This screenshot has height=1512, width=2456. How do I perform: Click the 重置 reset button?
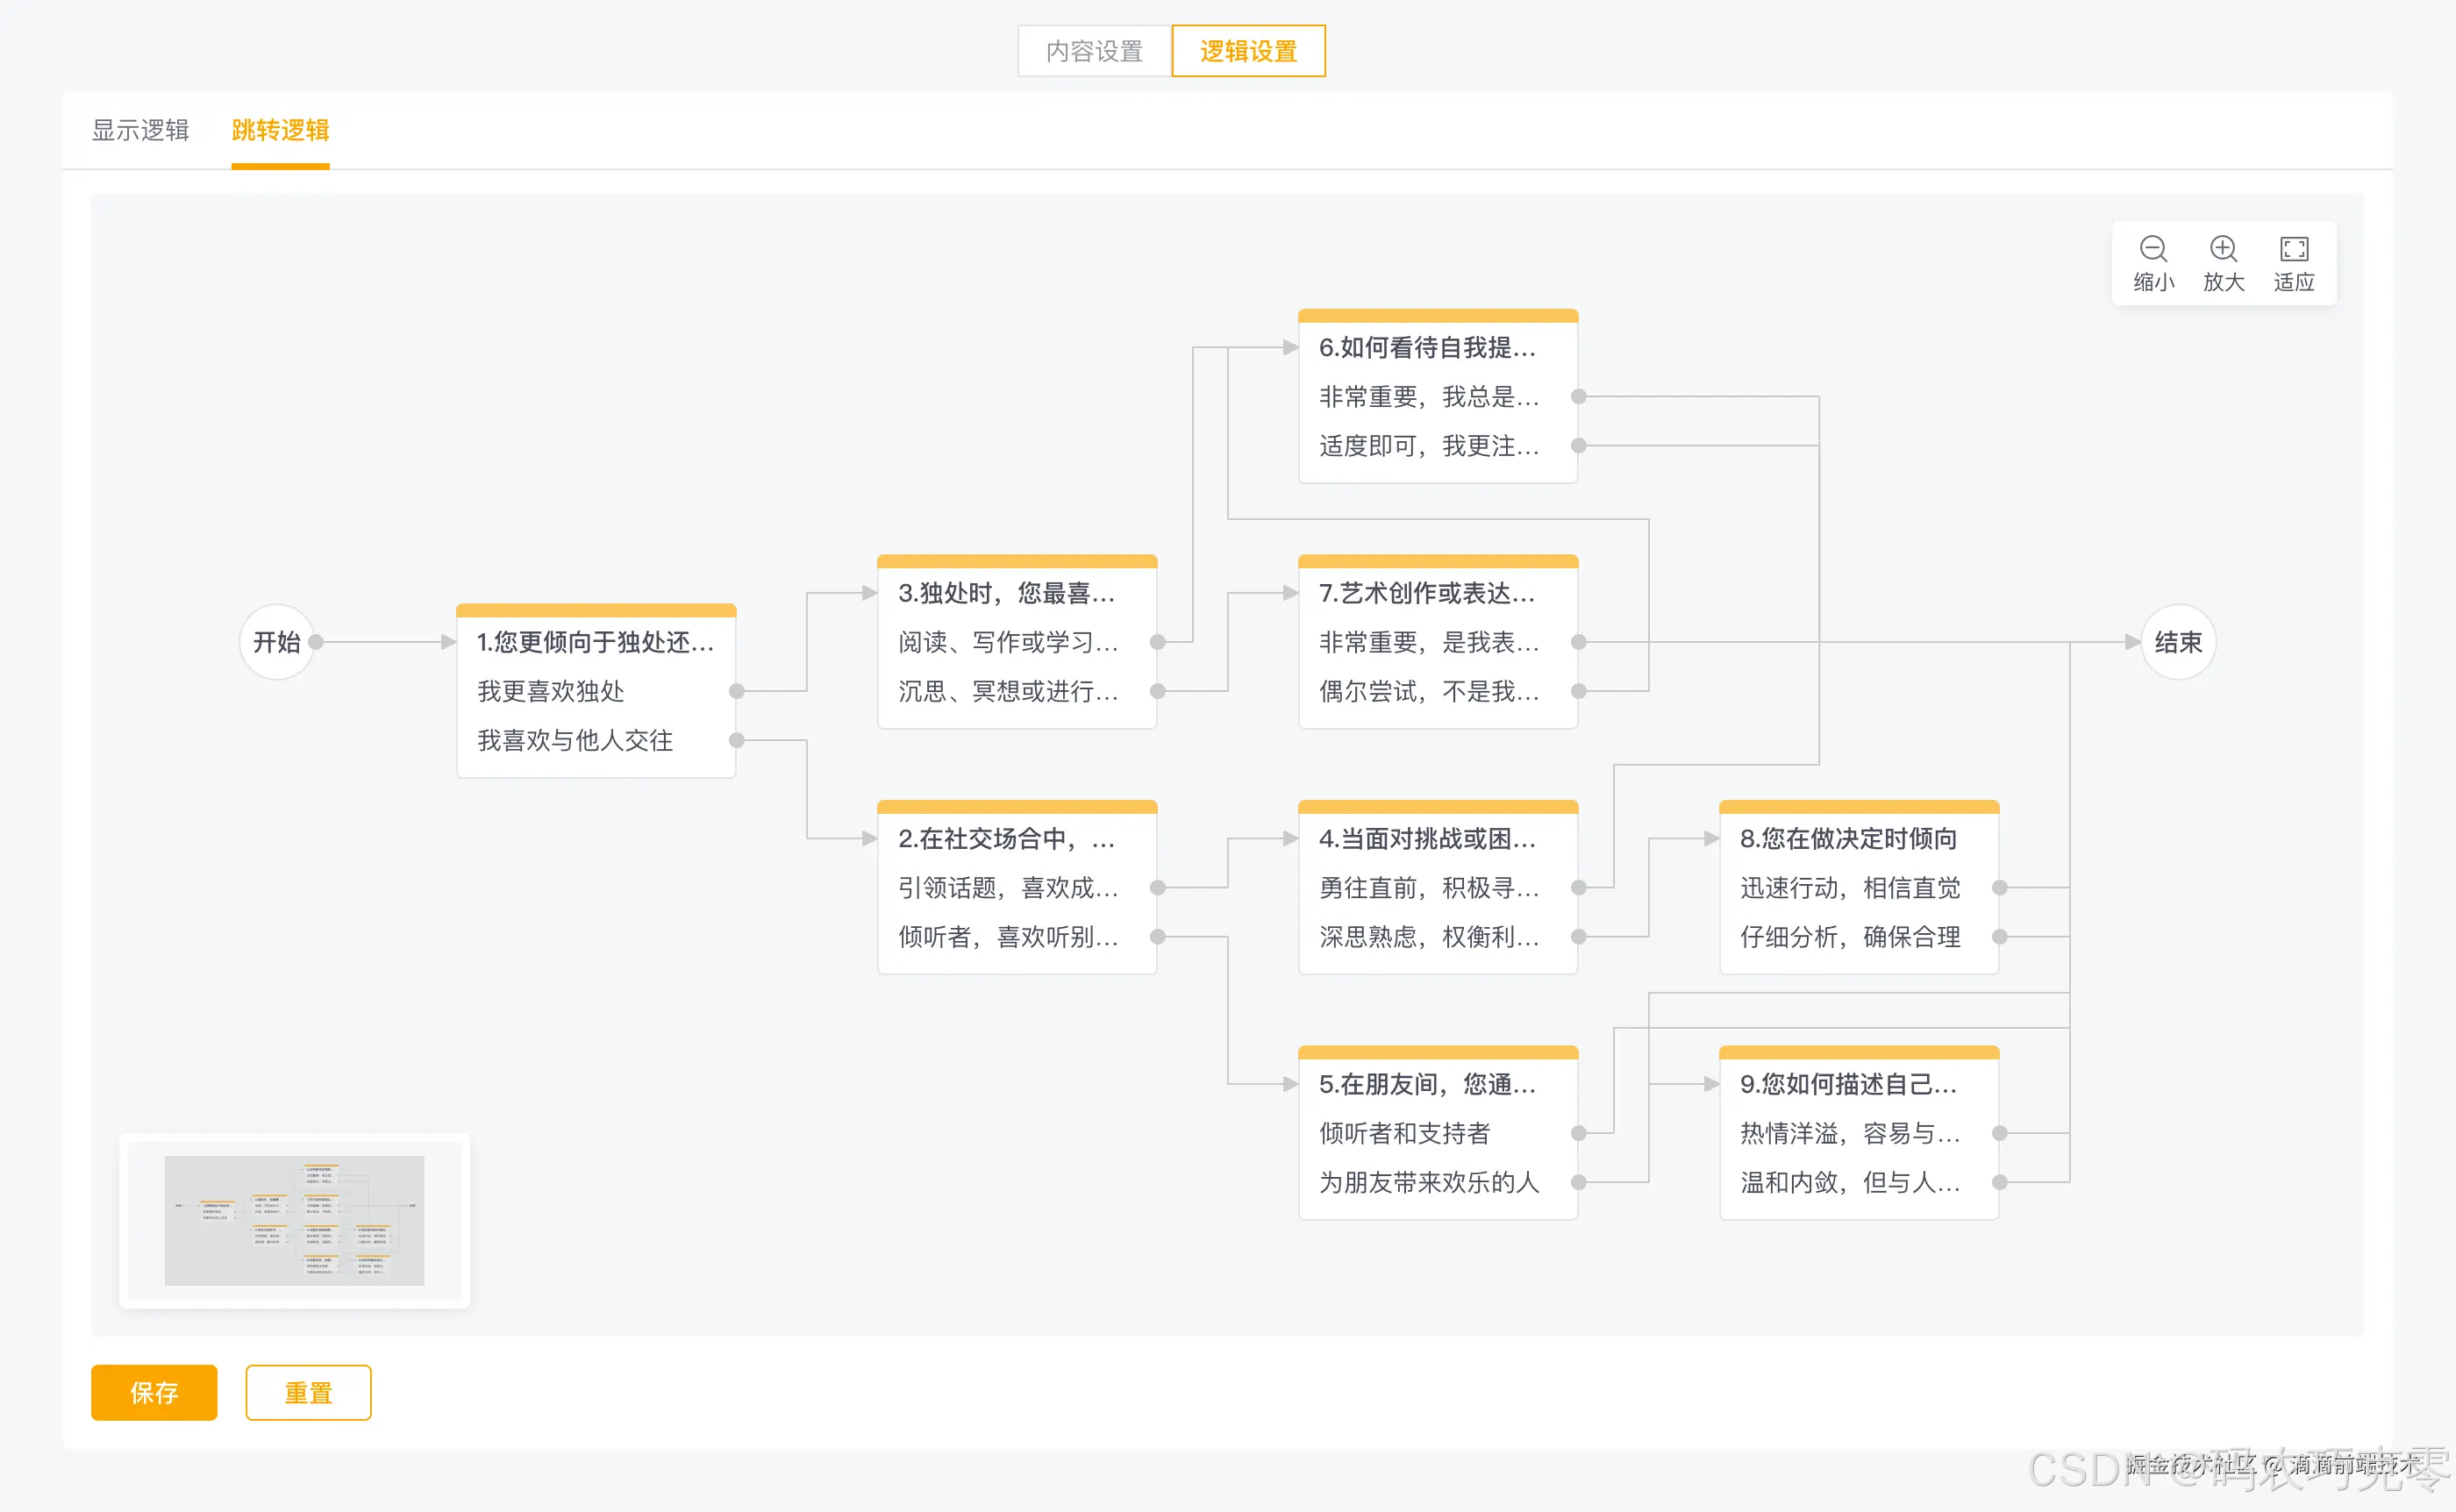pyautogui.click(x=308, y=1392)
